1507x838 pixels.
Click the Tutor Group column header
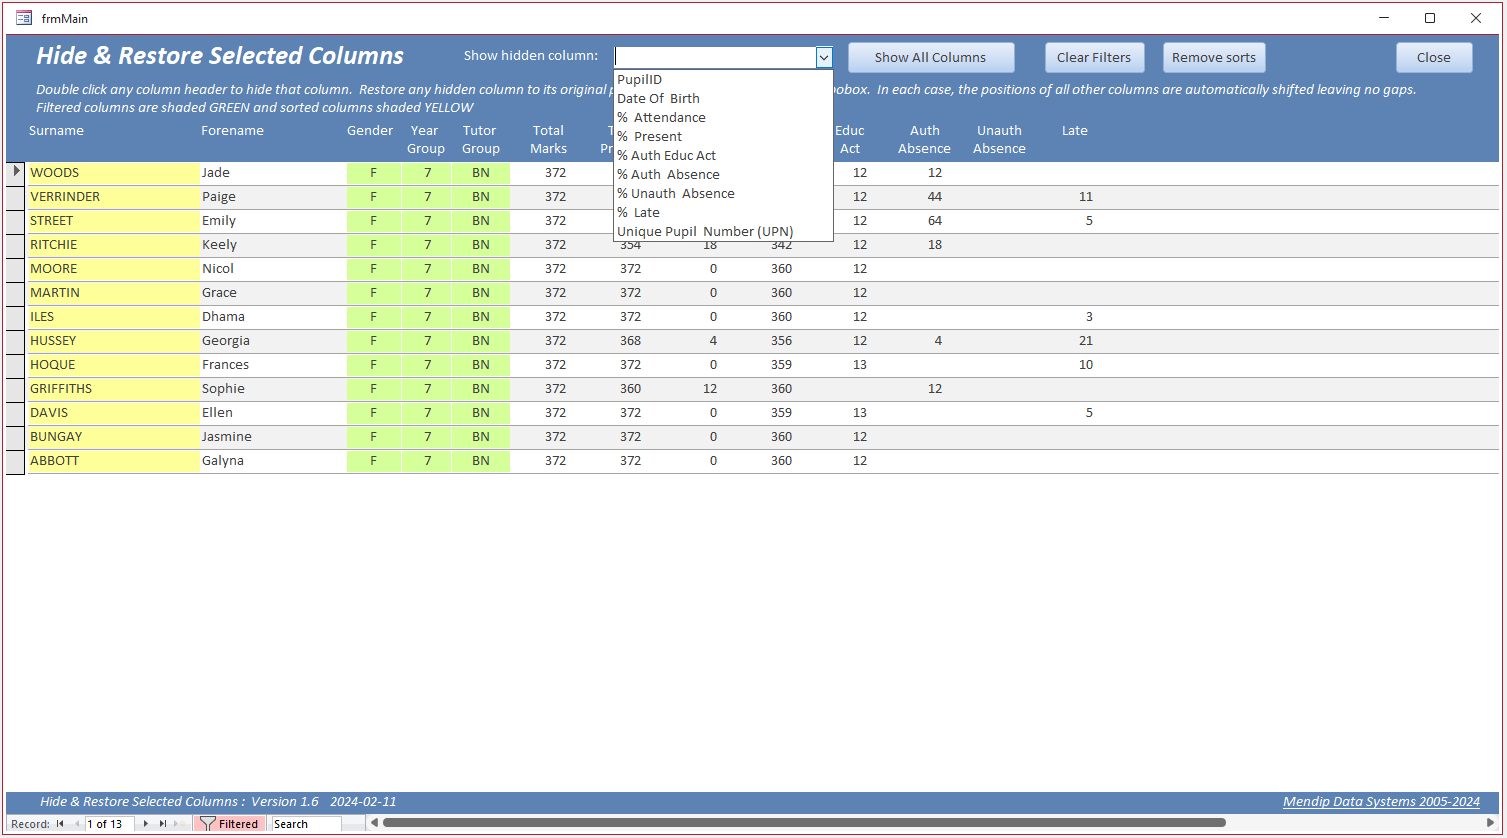click(x=481, y=140)
